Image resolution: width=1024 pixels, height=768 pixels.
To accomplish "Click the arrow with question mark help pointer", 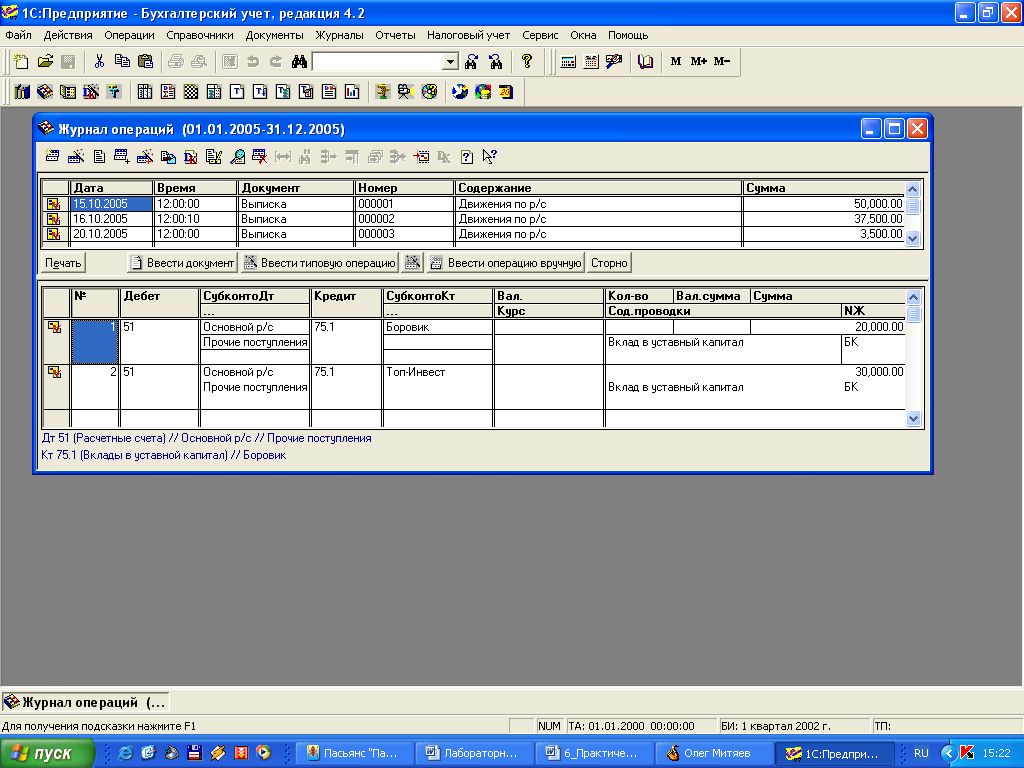I will click(490, 156).
